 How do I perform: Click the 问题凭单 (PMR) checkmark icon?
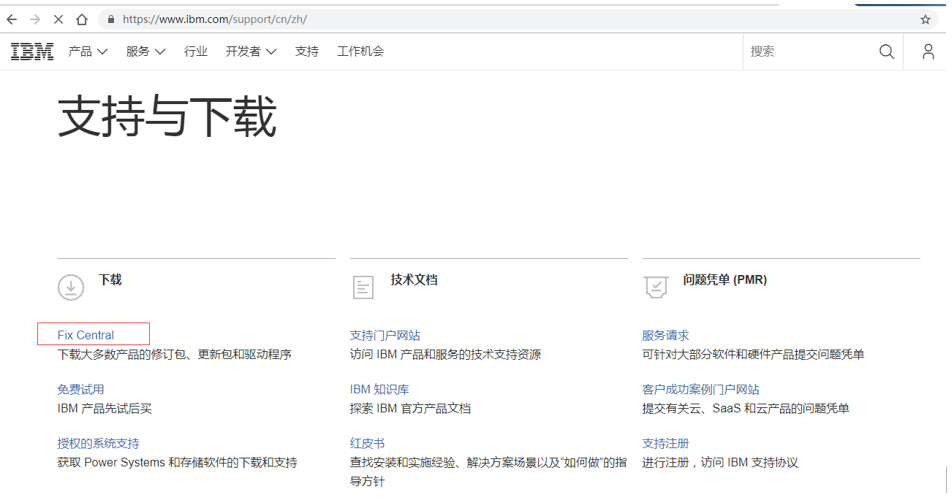[656, 287]
